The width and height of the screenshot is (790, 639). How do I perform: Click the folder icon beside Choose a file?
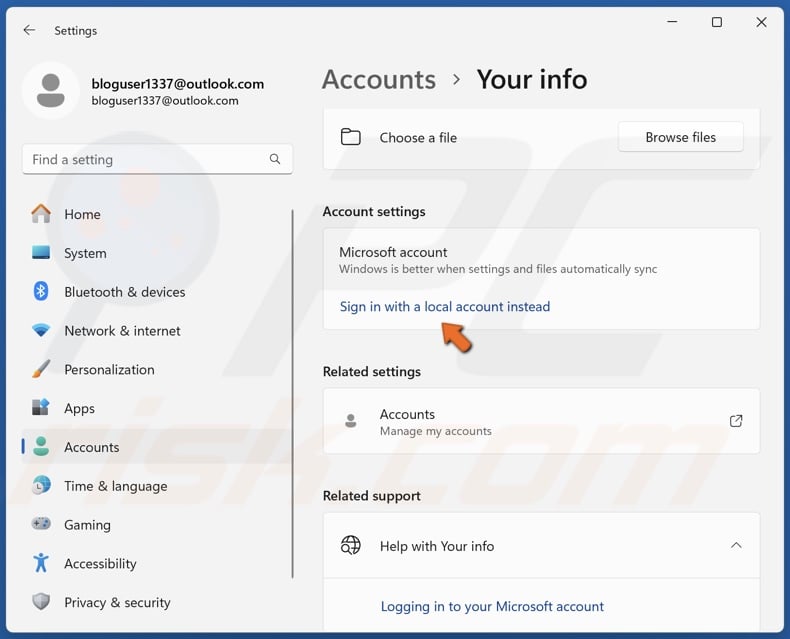pos(351,137)
